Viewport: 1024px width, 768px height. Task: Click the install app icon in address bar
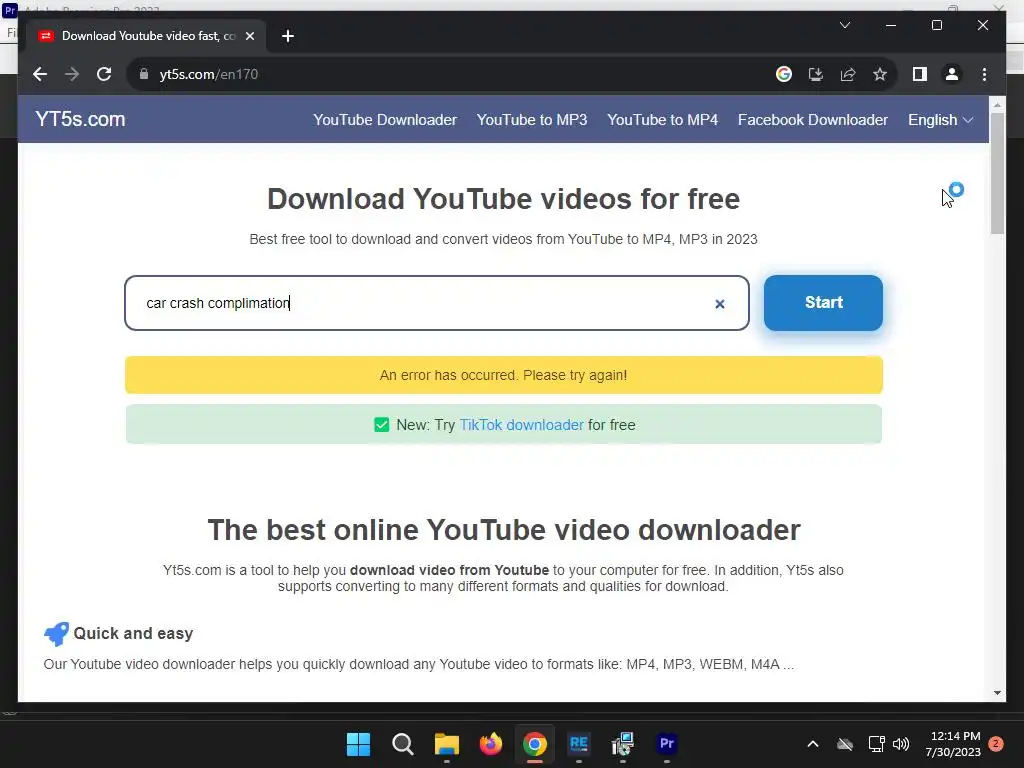[x=816, y=74]
